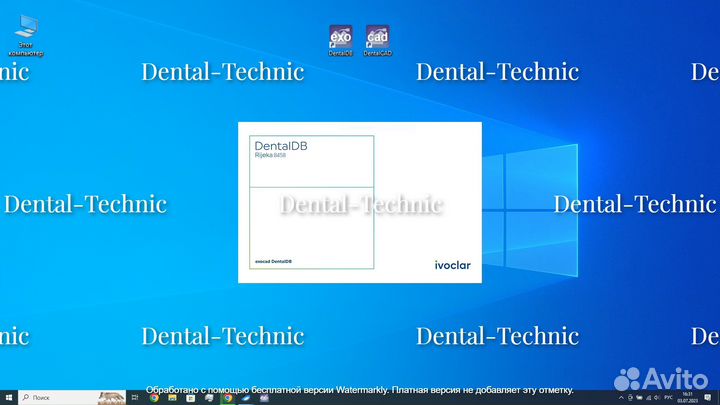
Task: Open the notification center icon
Action: [709, 397]
